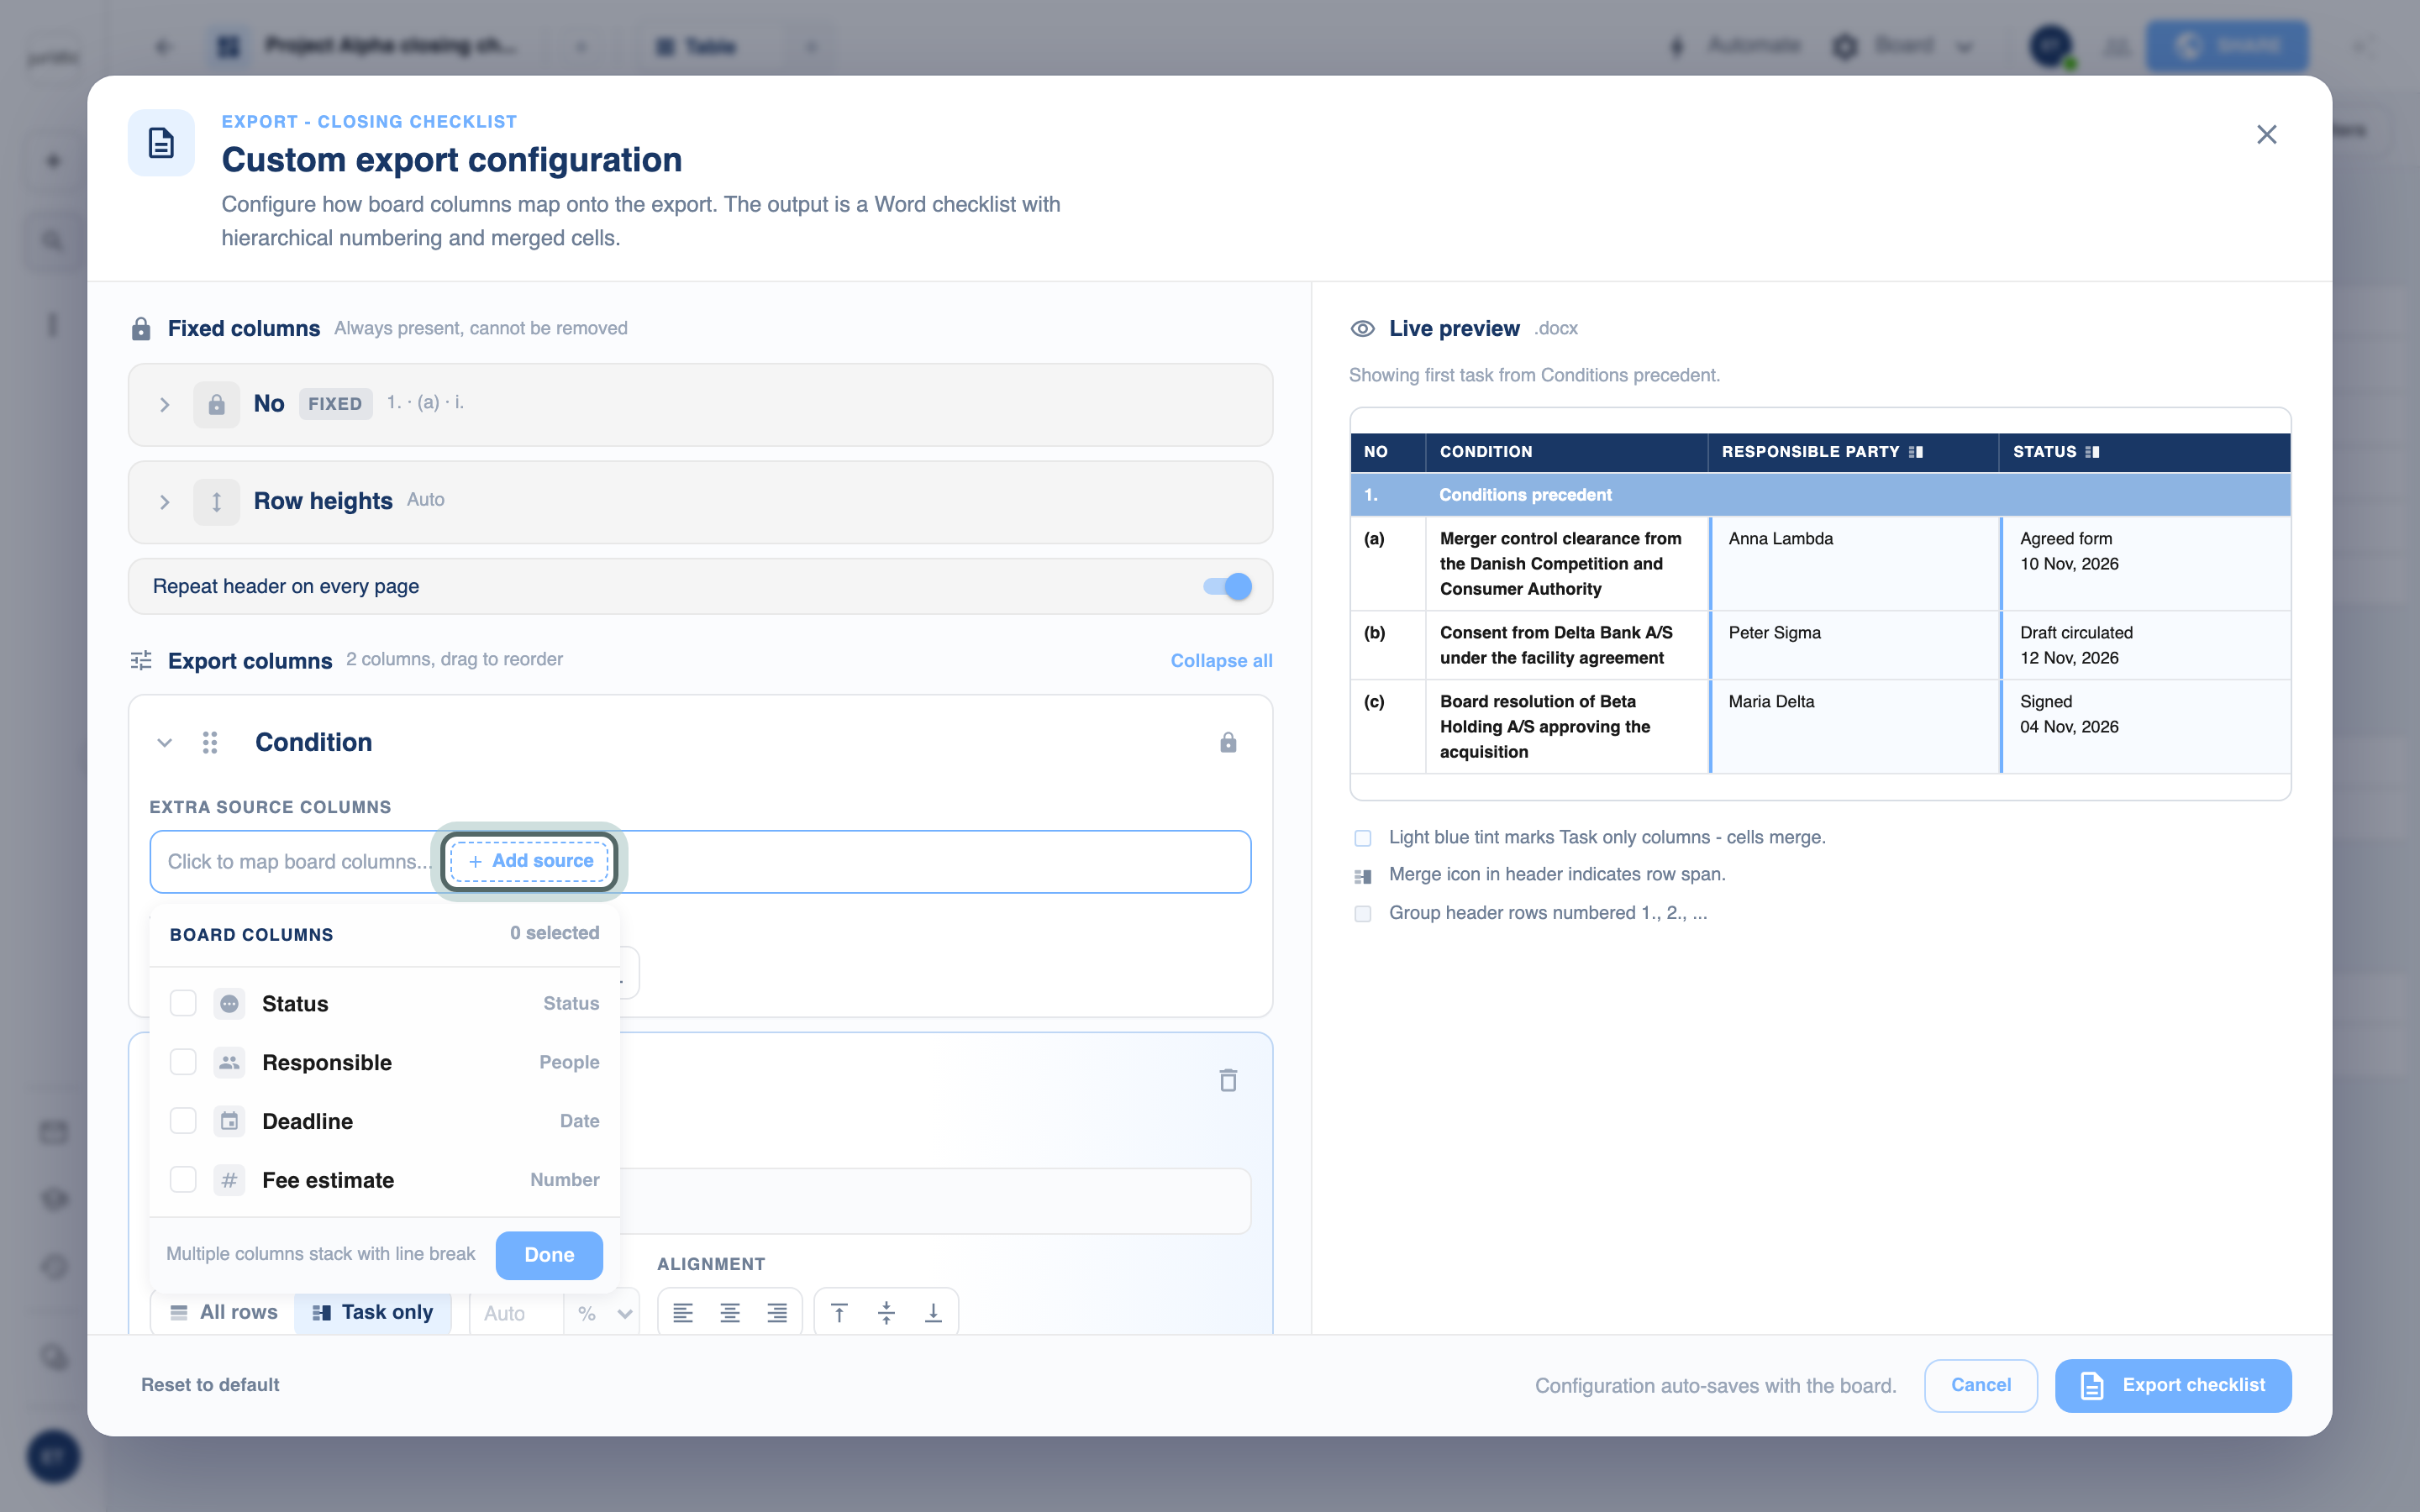The height and width of the screenshot is (1512, 2420).
Task: Click the Export columns sliders icon
Action: 141,660
